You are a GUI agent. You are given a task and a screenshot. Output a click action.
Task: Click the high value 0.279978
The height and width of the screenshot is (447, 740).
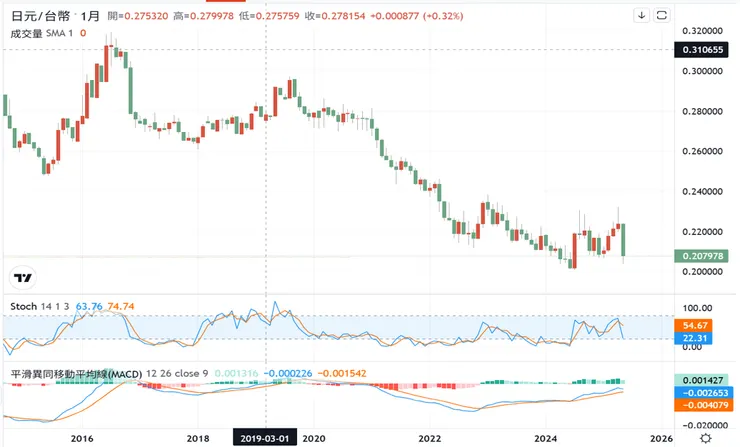(211, 16)
